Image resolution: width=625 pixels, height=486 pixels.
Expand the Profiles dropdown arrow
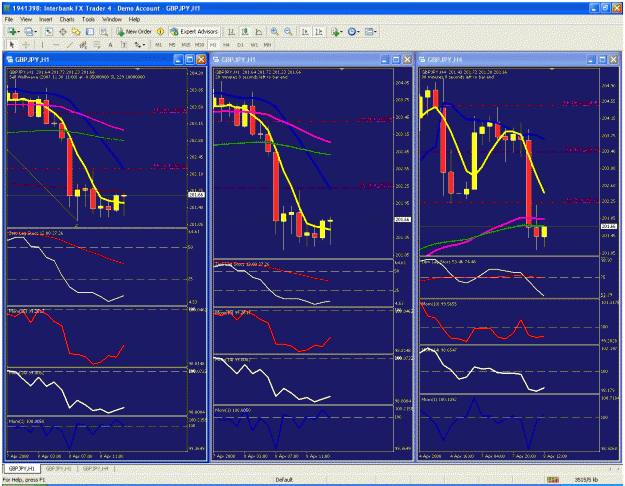pyautogui.click(x=35, y=32)
